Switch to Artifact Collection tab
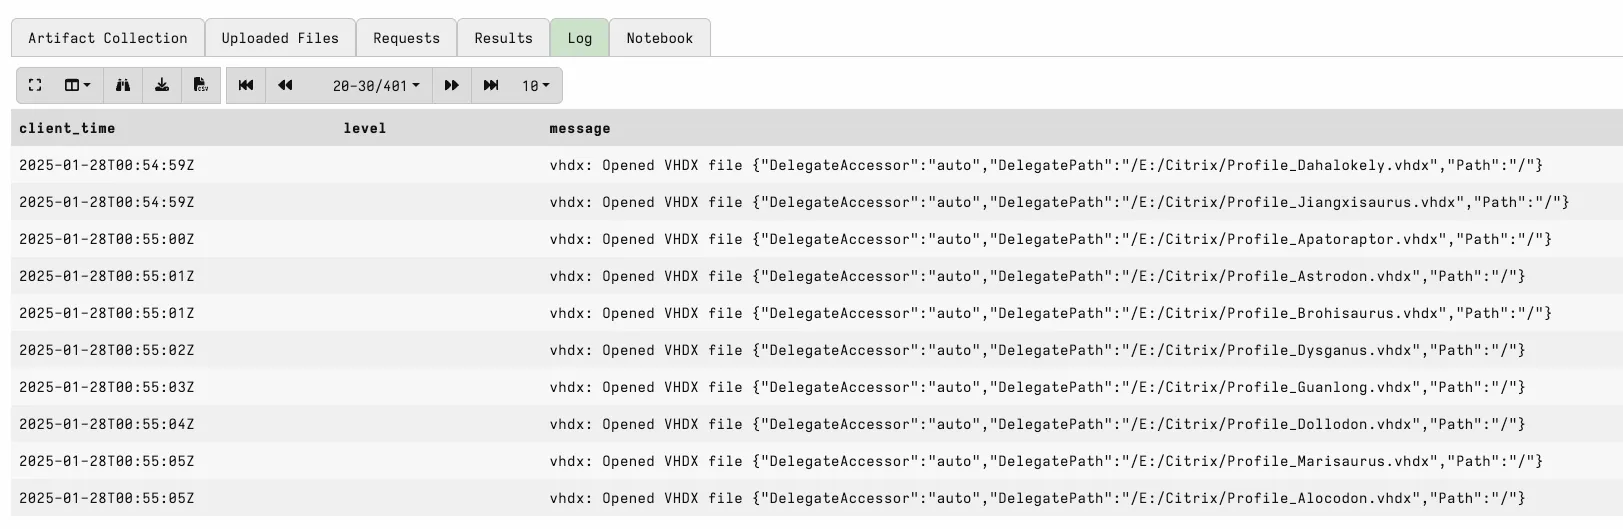Viewport: 1623px width, 529px height. (x=108, y=38)
